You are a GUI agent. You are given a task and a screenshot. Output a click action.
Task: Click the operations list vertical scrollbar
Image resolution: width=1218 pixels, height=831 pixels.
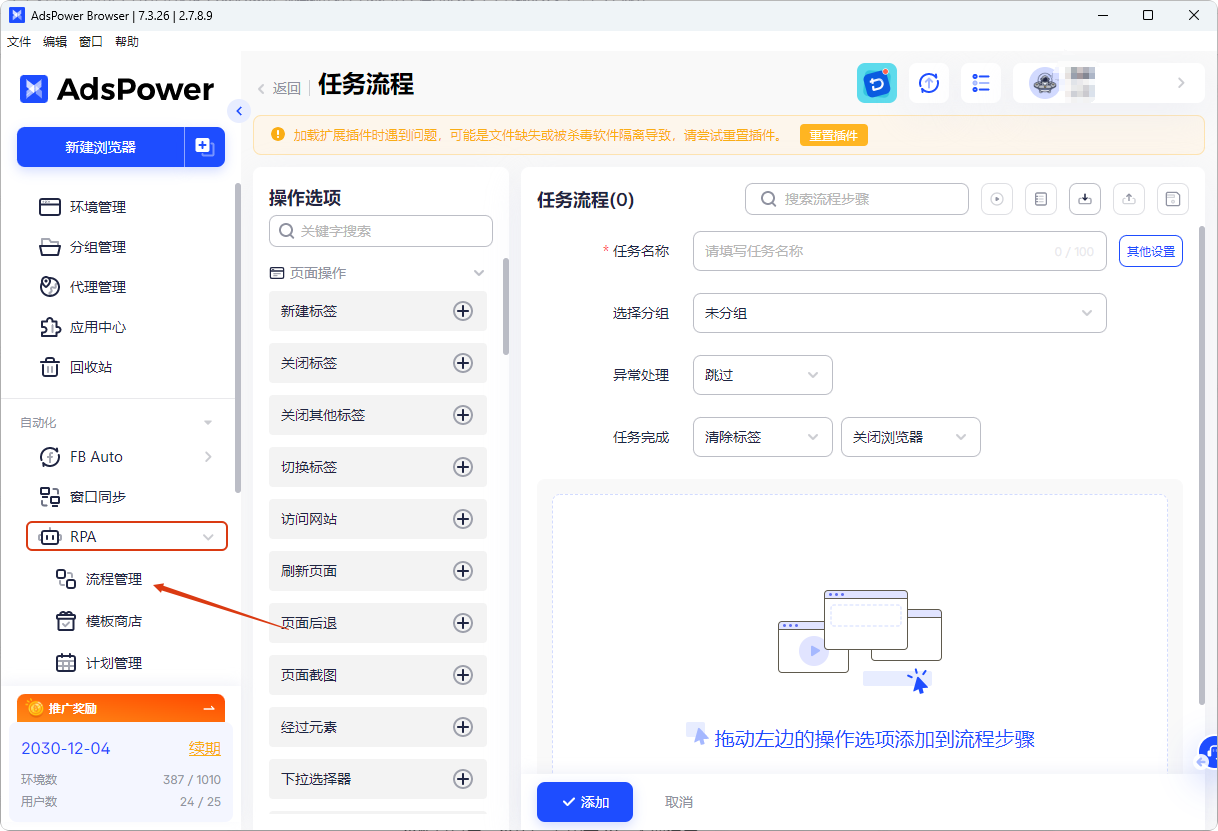point(506,306)
